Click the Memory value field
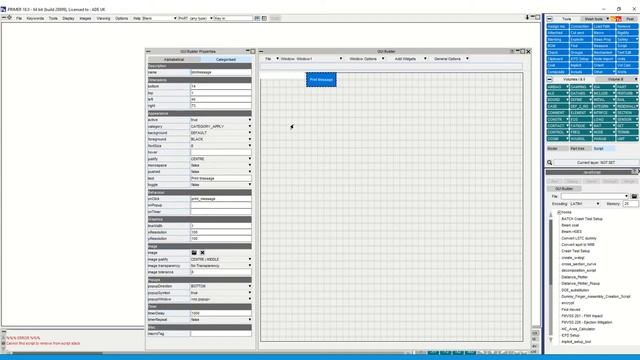 [x=630, y=204]
